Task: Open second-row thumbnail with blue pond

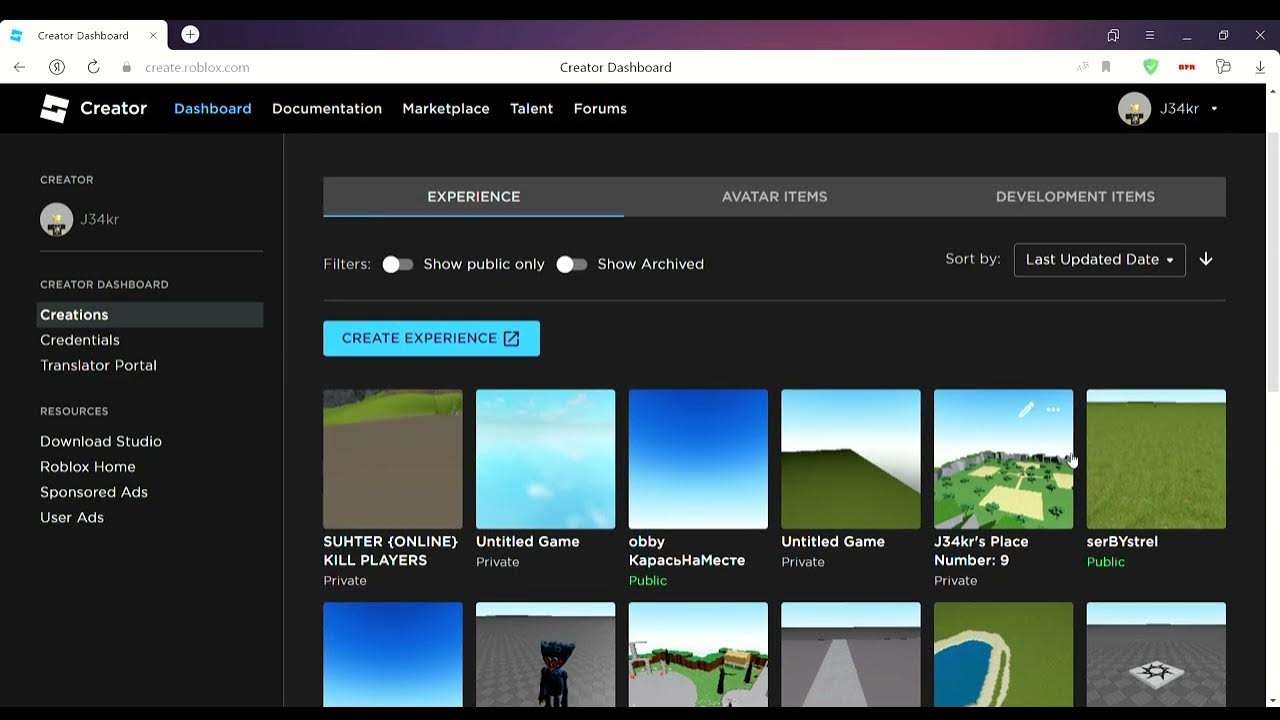Action: [x=1003, y=655]
